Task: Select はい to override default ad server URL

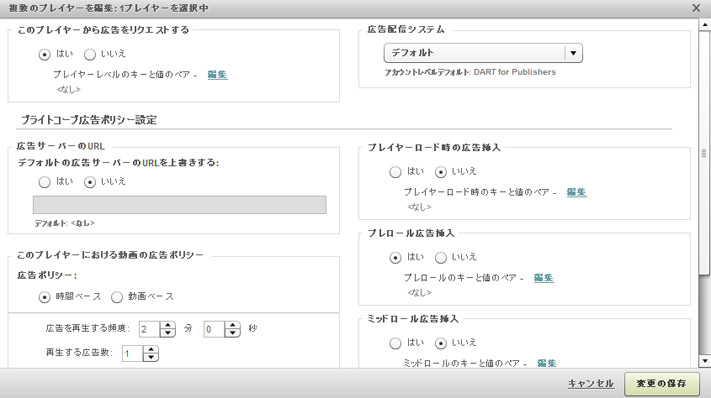Action: click(x=44, y=182)
